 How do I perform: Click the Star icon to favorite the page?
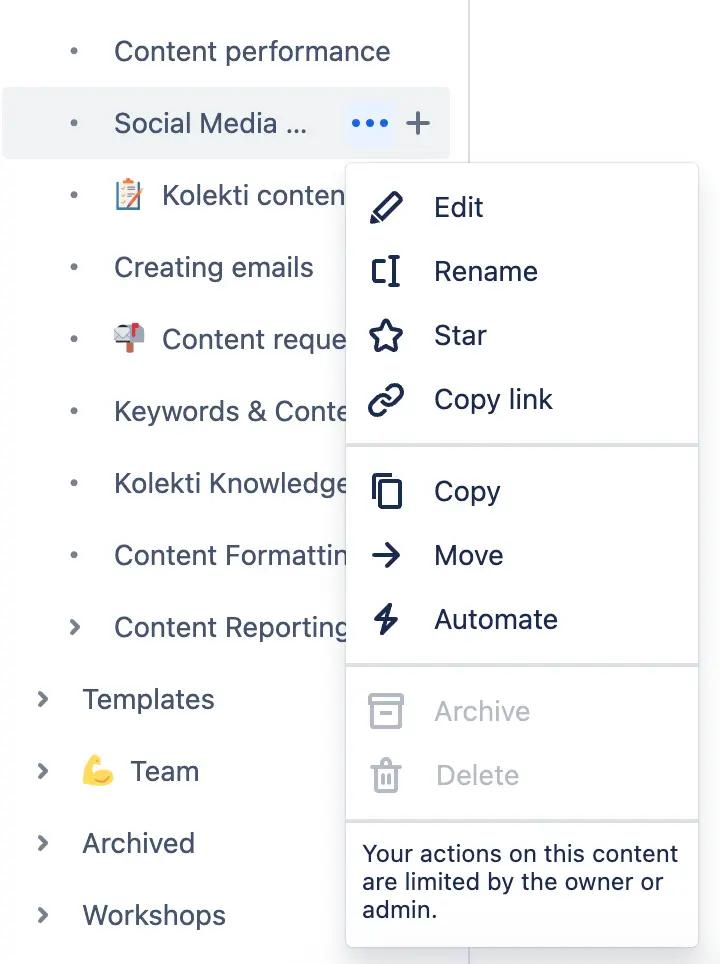coord(387,335)
